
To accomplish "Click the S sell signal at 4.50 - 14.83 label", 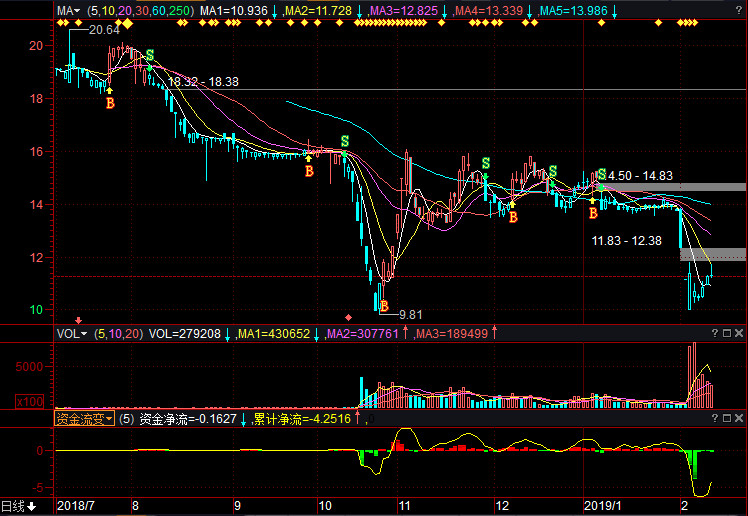I will point(601,174).
